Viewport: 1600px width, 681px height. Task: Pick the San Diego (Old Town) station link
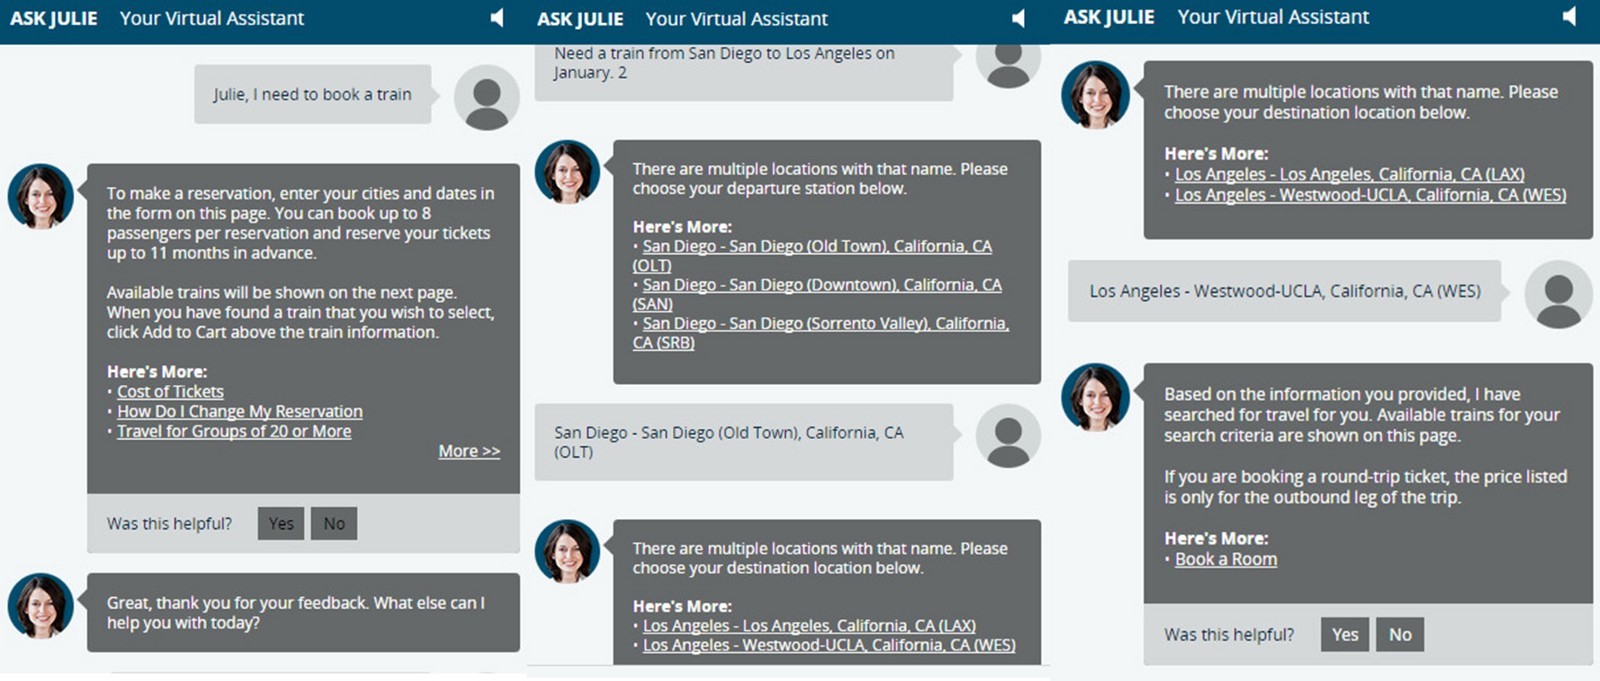[x=816, y=247]
